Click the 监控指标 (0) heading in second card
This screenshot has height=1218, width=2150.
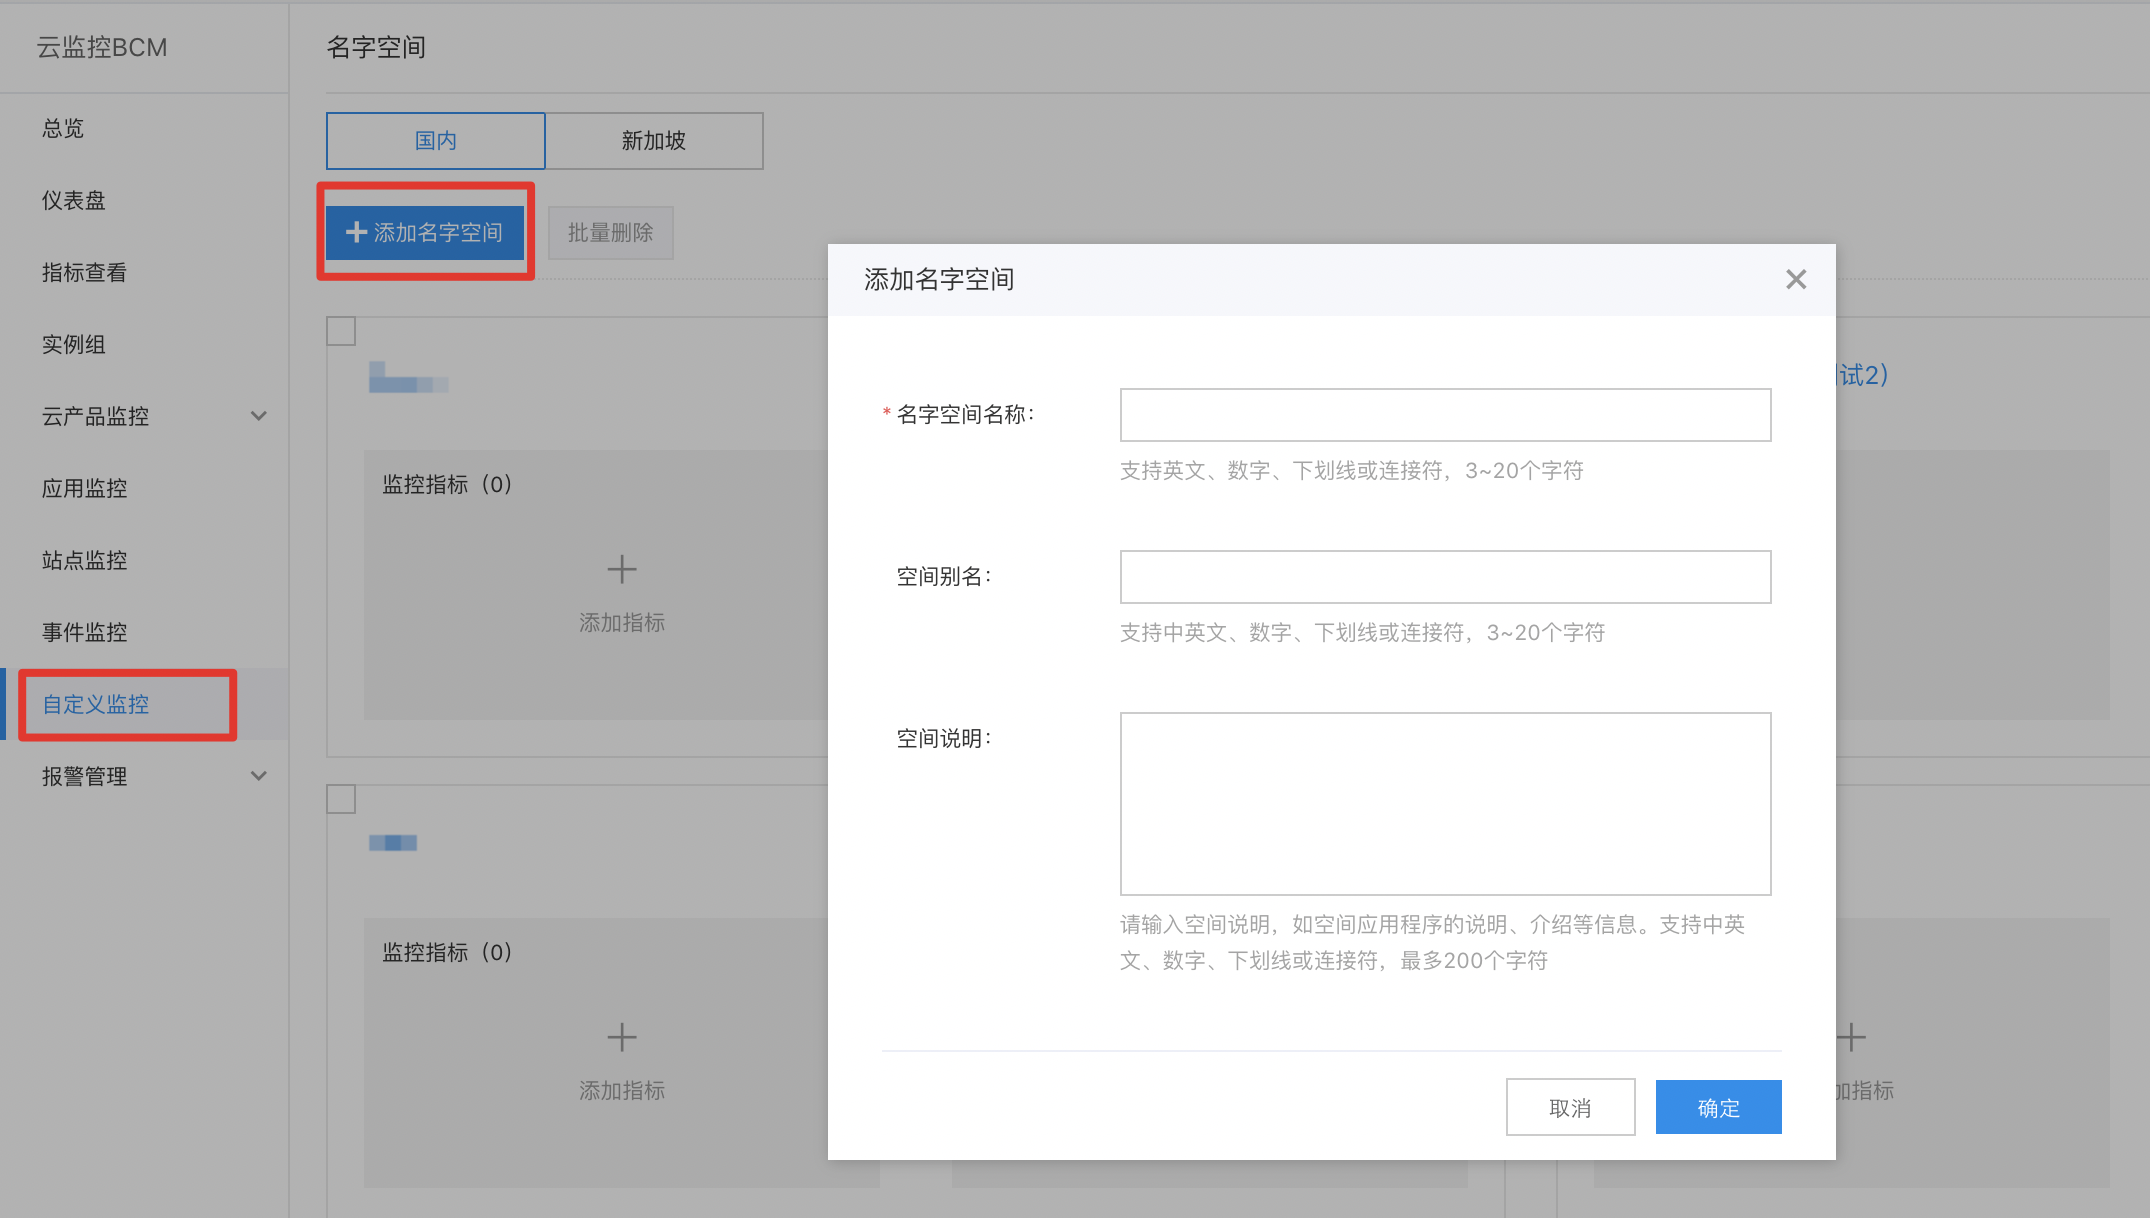(447, 953)
